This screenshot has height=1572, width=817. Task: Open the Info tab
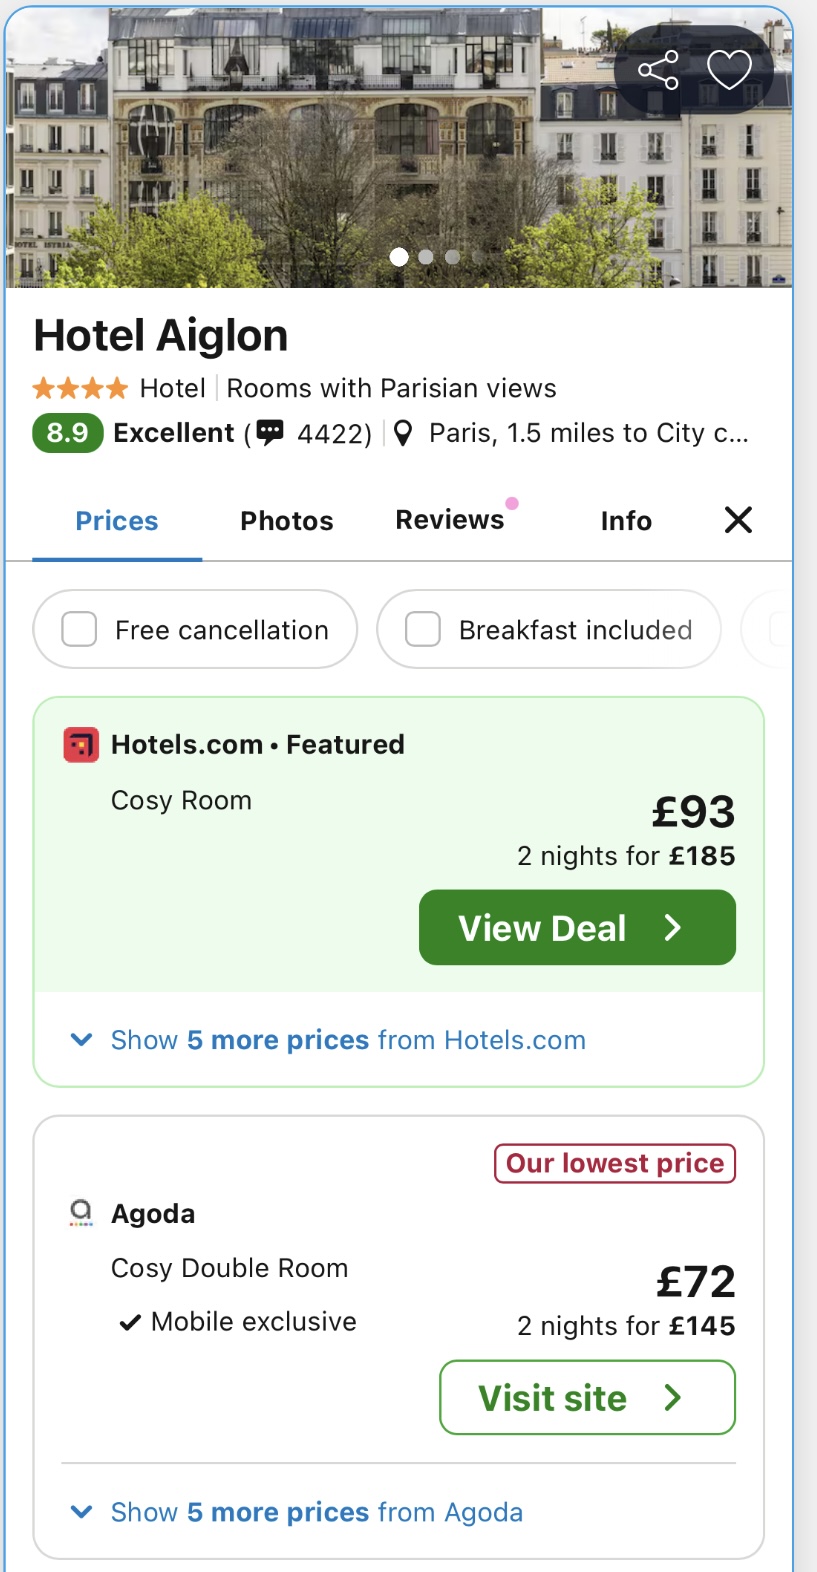(x=625, y=520)
